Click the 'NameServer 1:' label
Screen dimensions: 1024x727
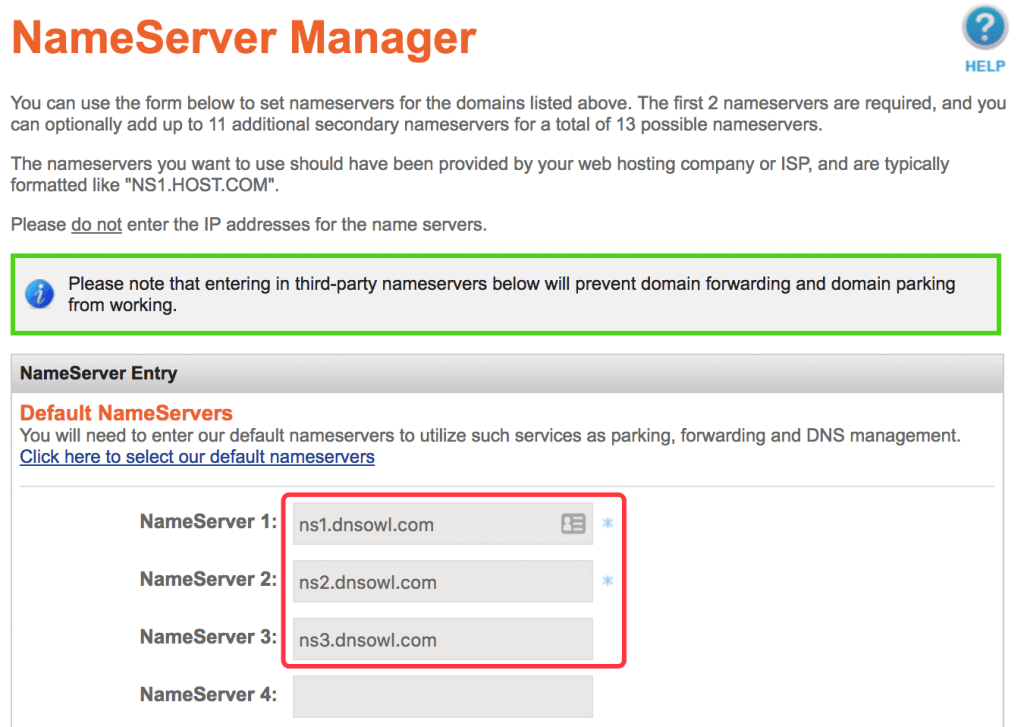[x=208, y=522]
